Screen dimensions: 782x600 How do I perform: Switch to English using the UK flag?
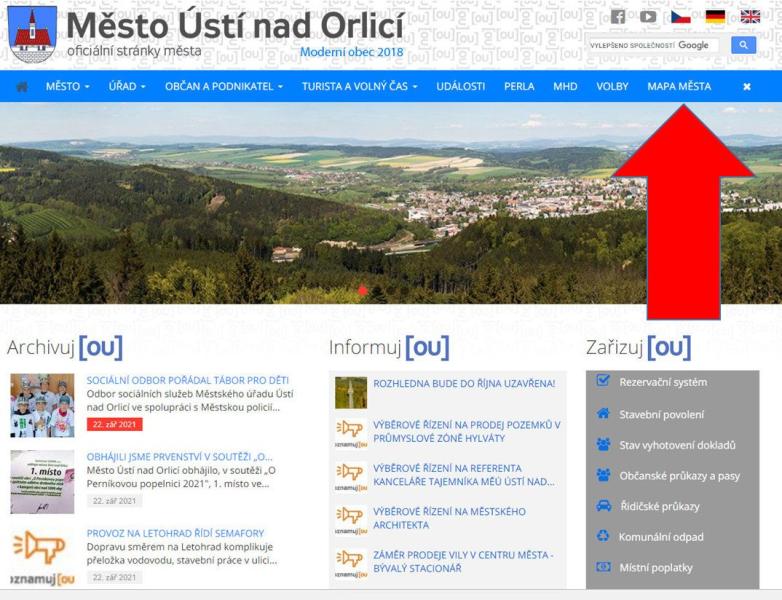pyautogui.click(x=750, y=17)
